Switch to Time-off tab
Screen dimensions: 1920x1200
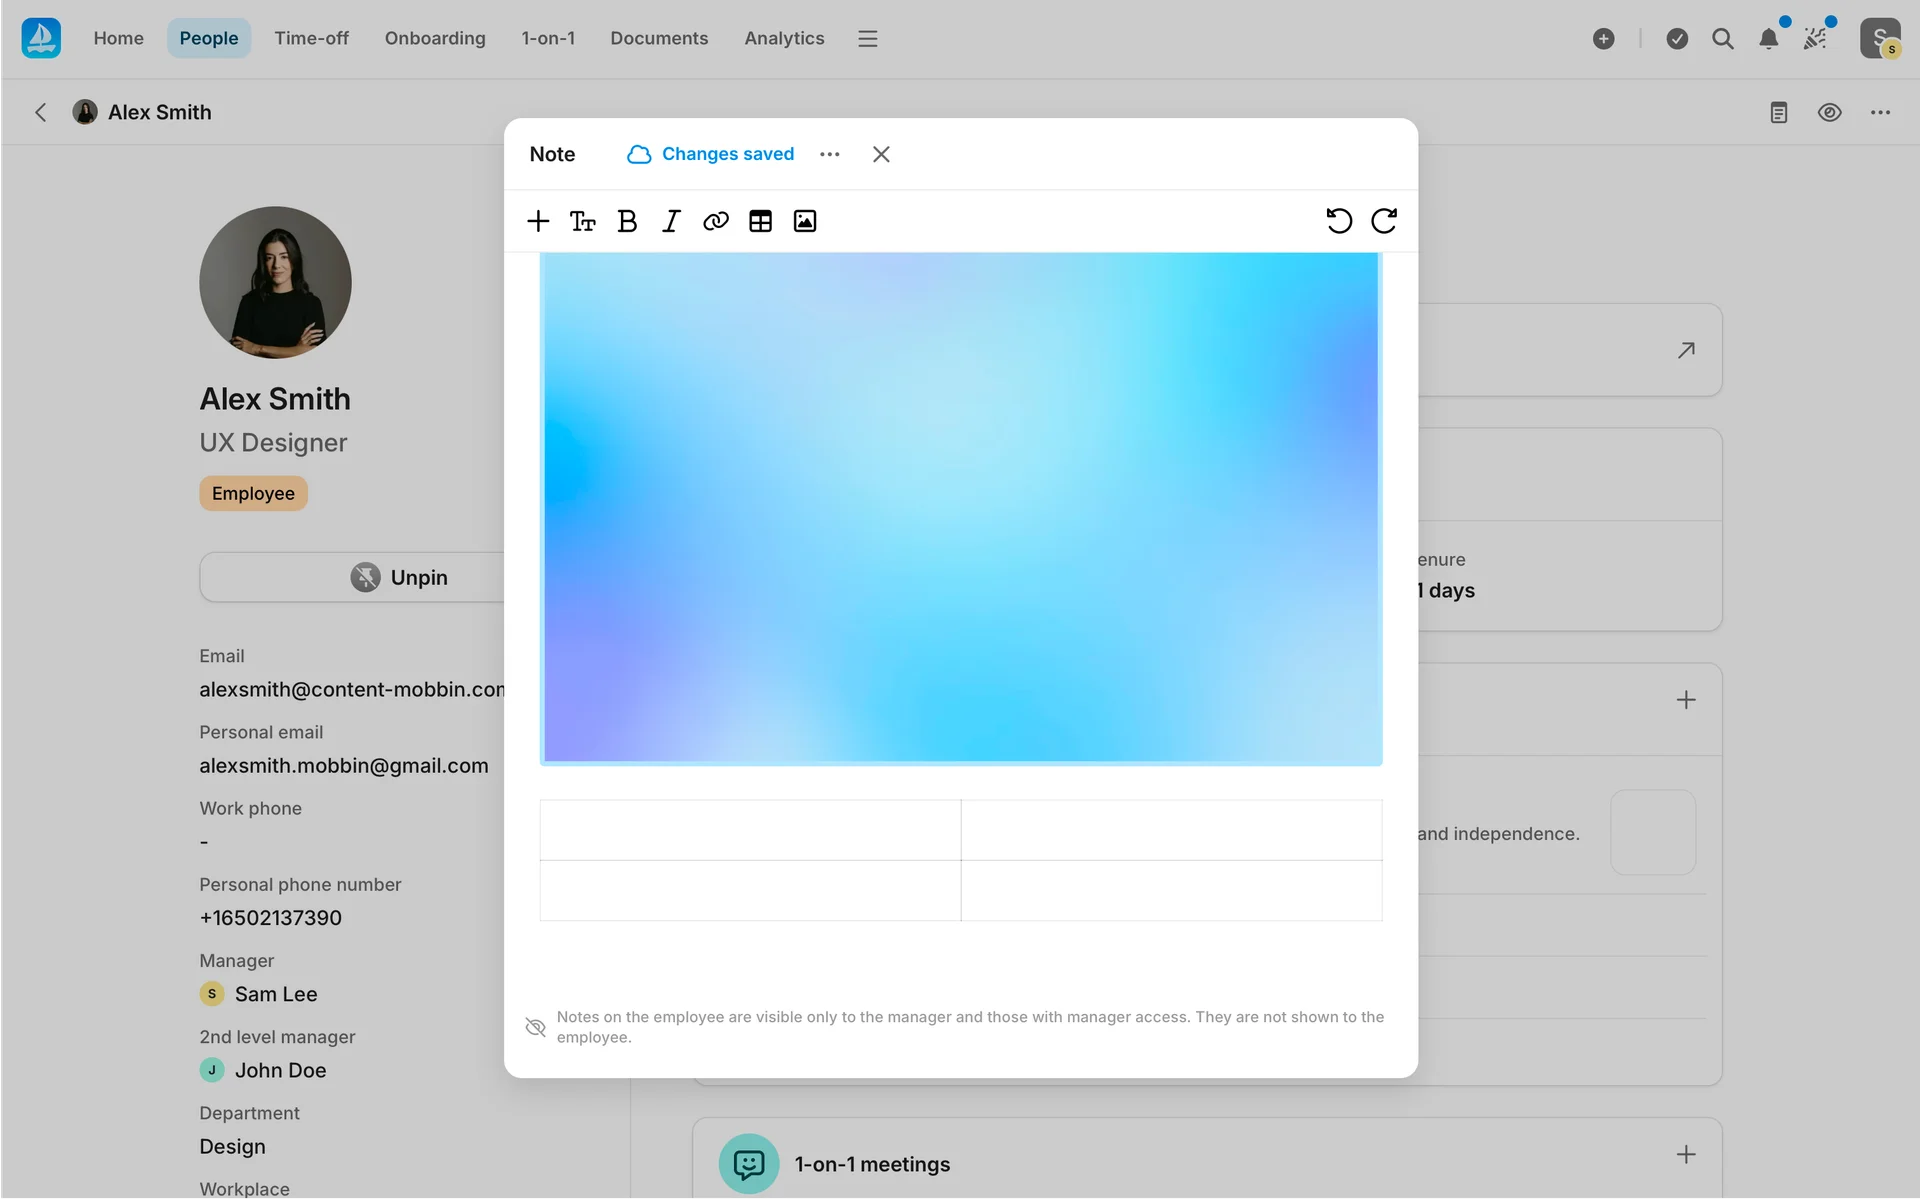click(x=311, y=38)
